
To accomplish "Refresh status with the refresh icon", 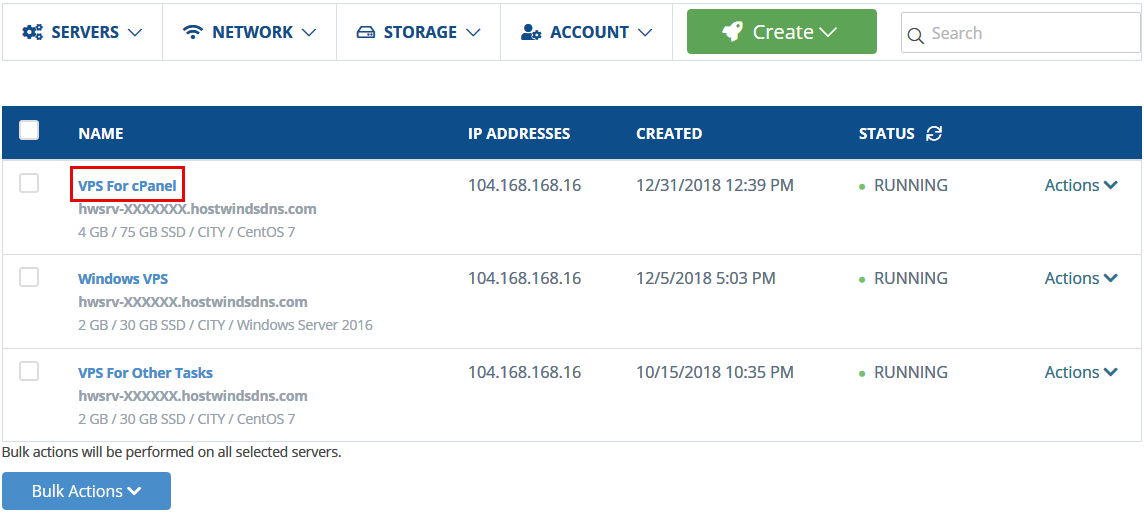I will (x=934, y=133).
